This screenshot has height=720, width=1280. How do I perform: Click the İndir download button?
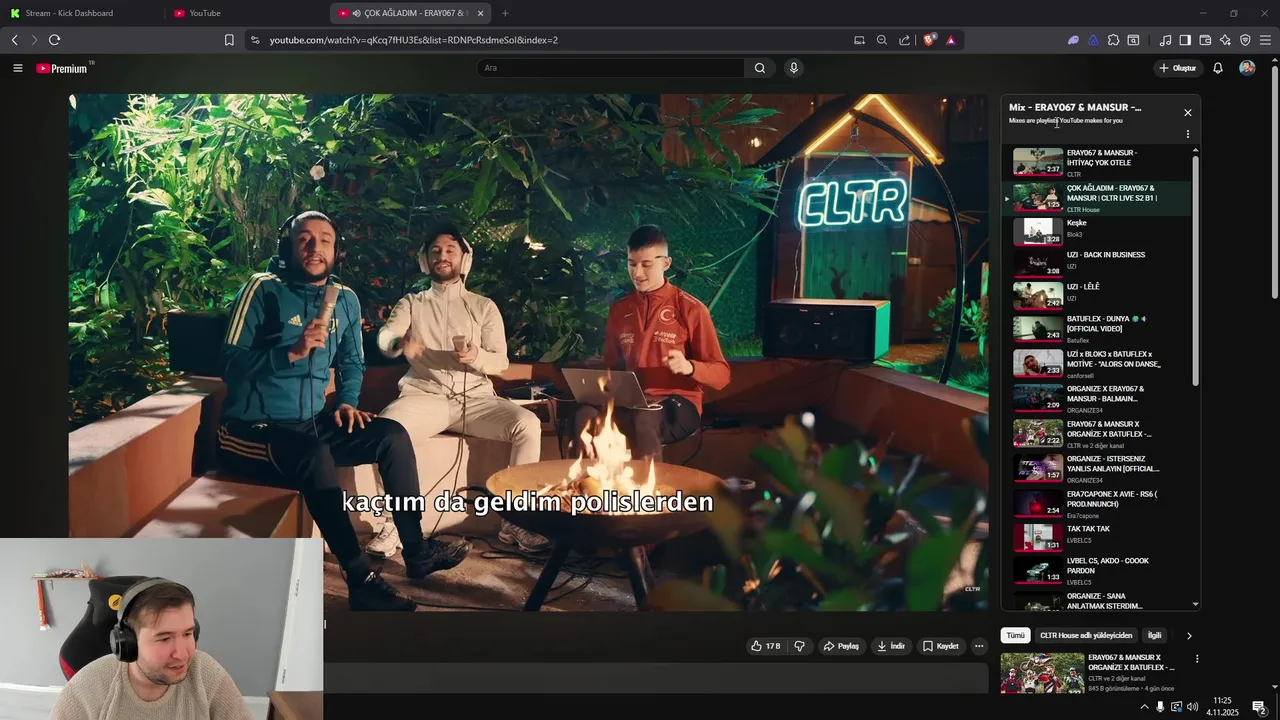pyautogui.click(x=891, y=646)
